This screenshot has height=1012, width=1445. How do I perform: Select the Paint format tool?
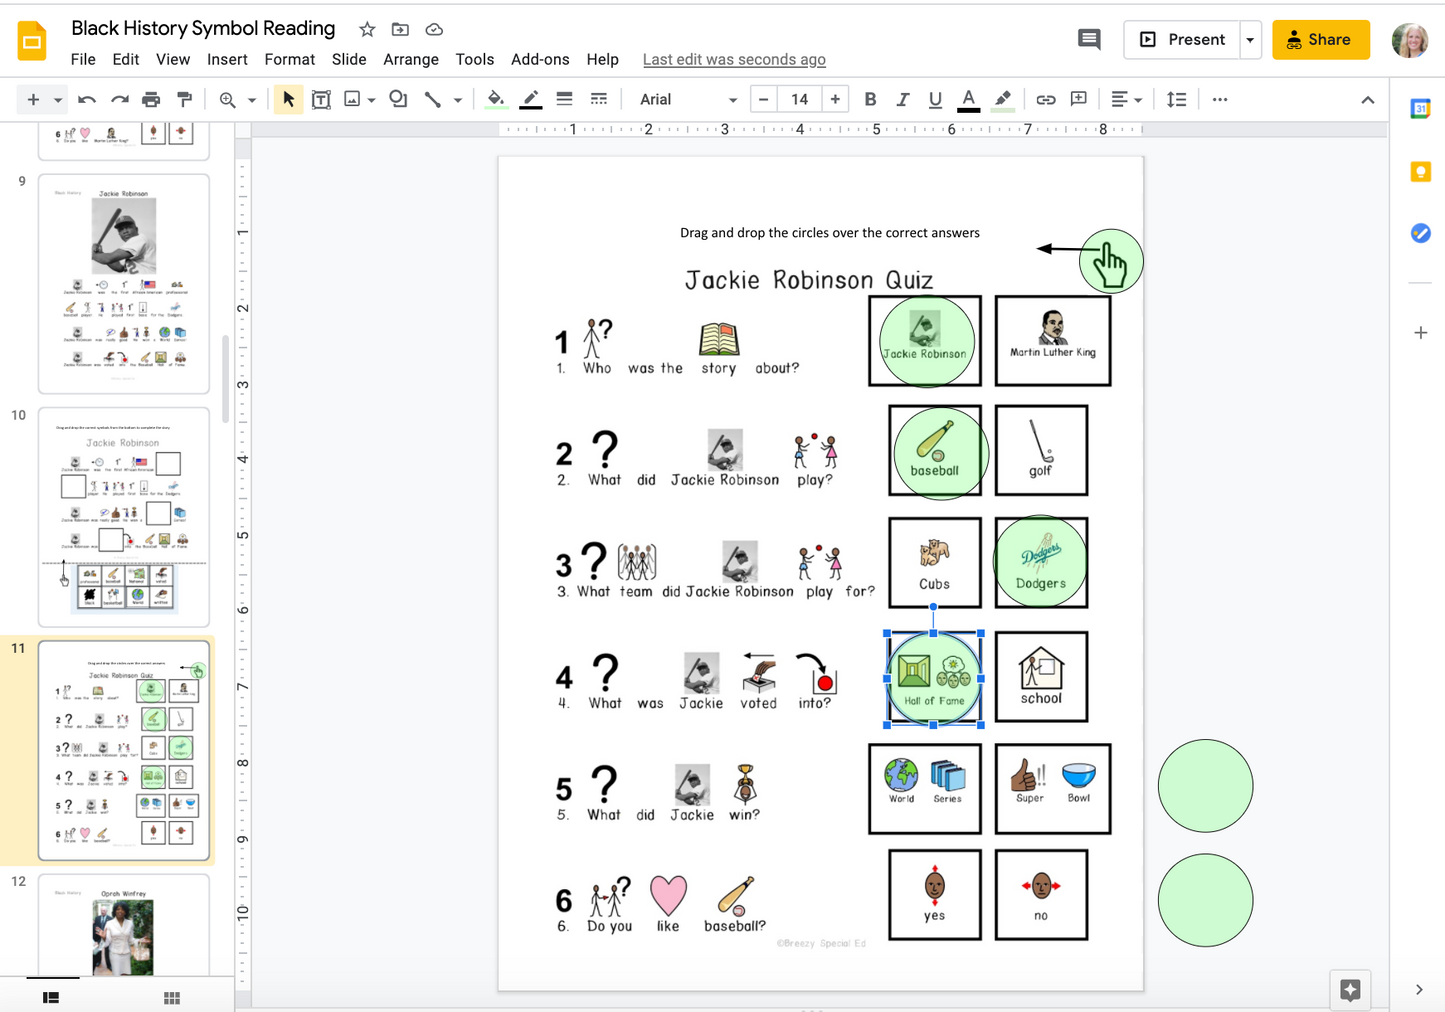point(184,99)
